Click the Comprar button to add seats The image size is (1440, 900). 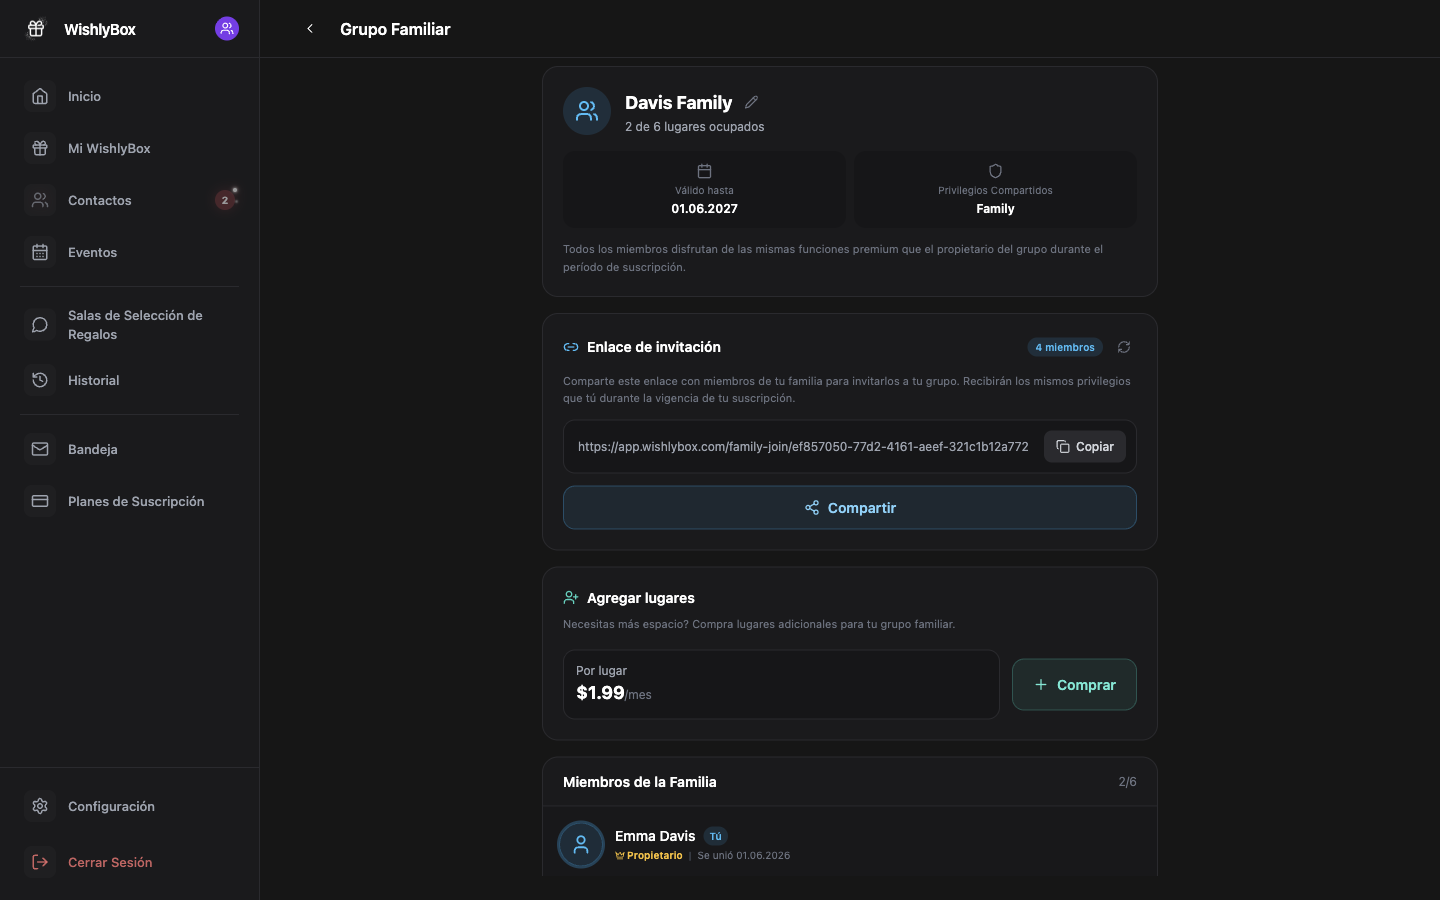pos(1074,685)
